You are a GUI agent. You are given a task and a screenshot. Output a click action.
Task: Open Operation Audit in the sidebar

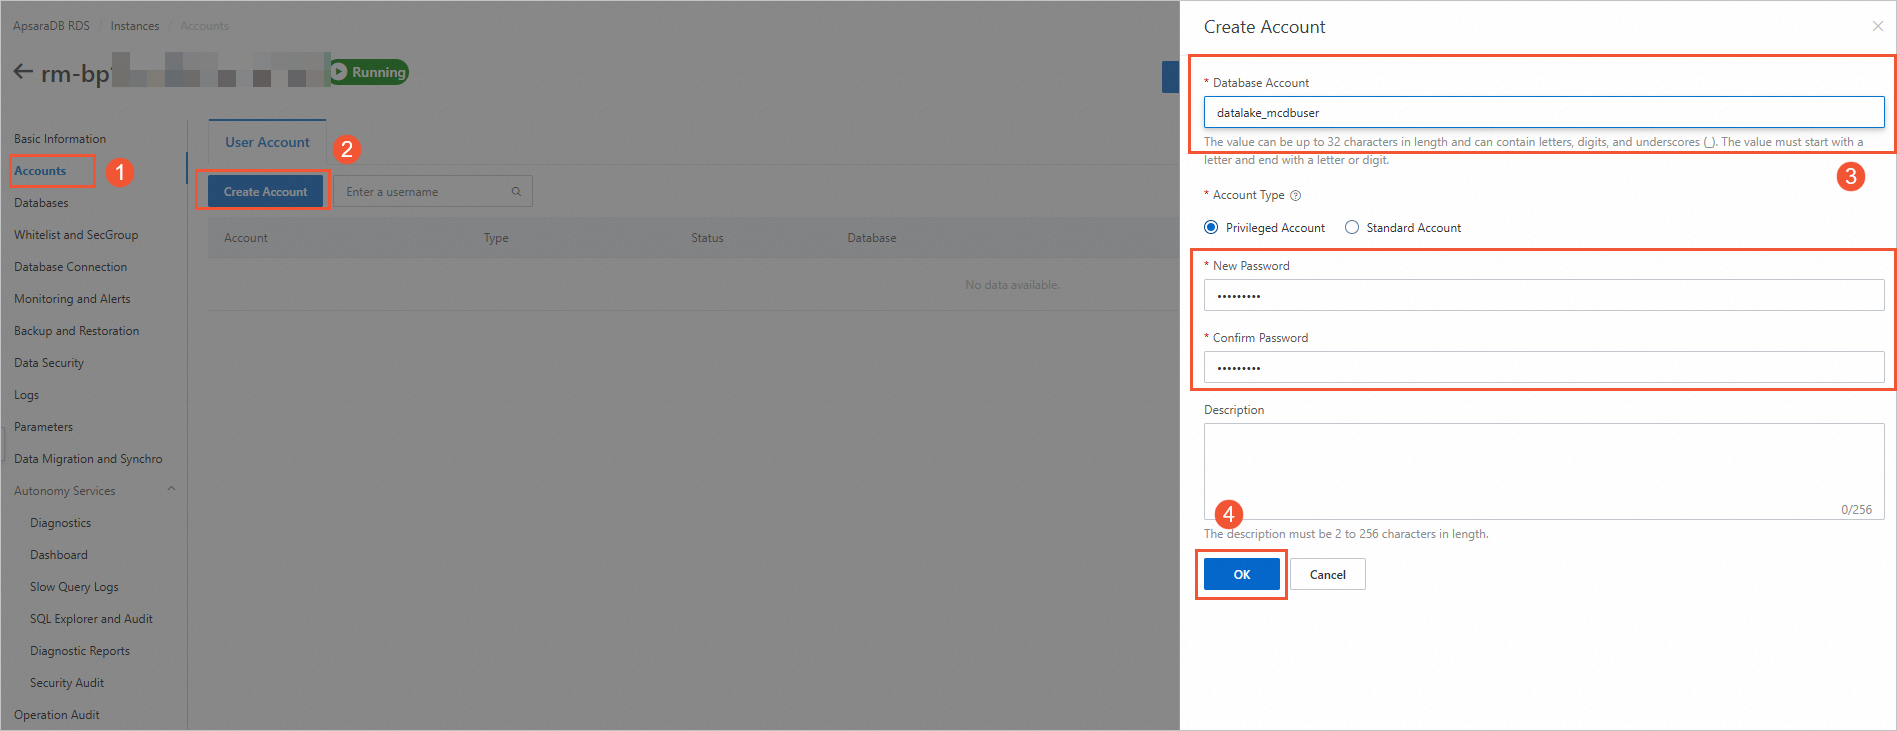tap(57, 715)
